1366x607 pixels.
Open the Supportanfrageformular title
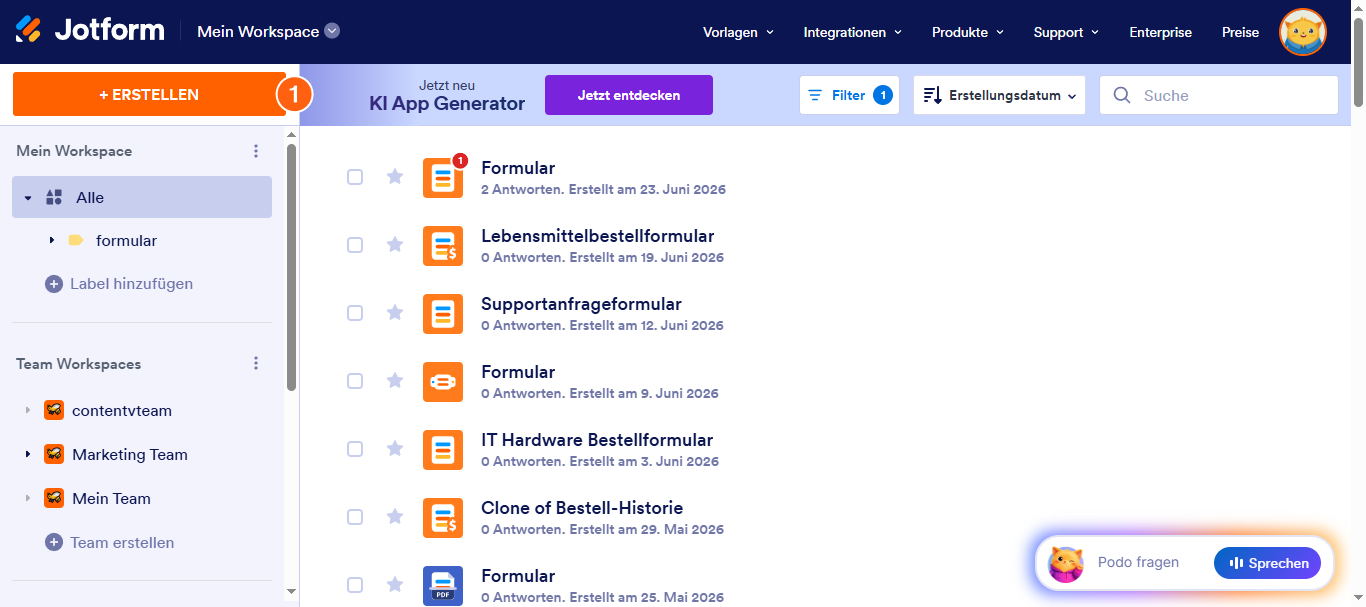tap(581, 304)
